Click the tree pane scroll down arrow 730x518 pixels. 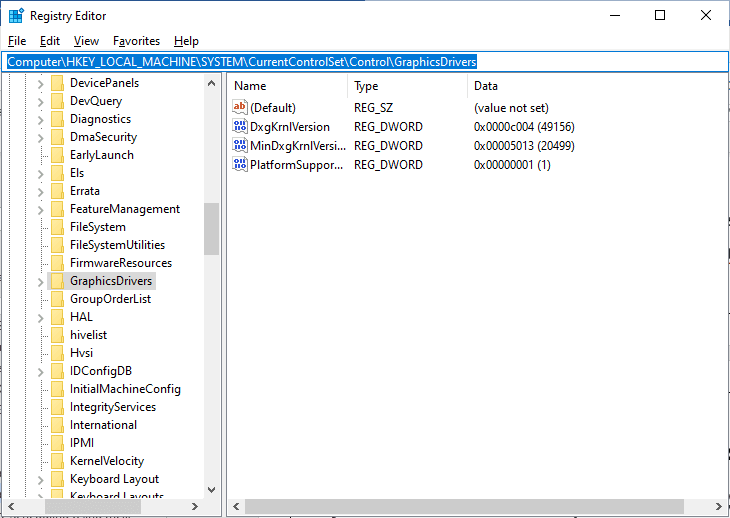tap(211, 490)
